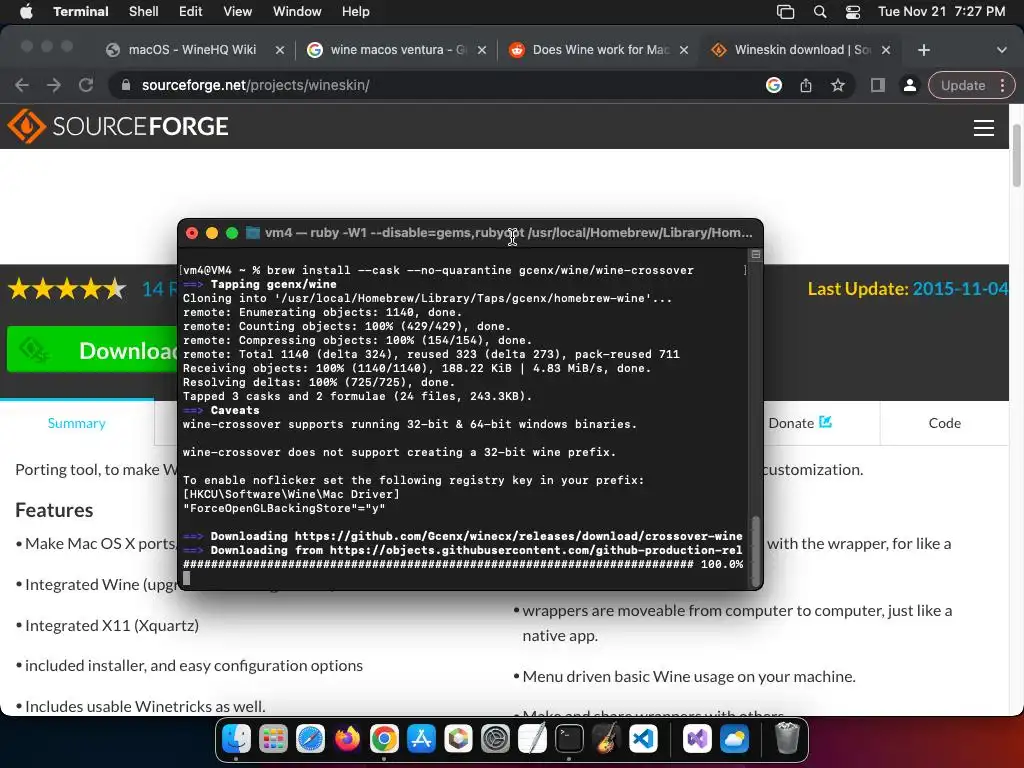
Task: Open Weather app from the Dock
Action: click(x=734, y=739)
